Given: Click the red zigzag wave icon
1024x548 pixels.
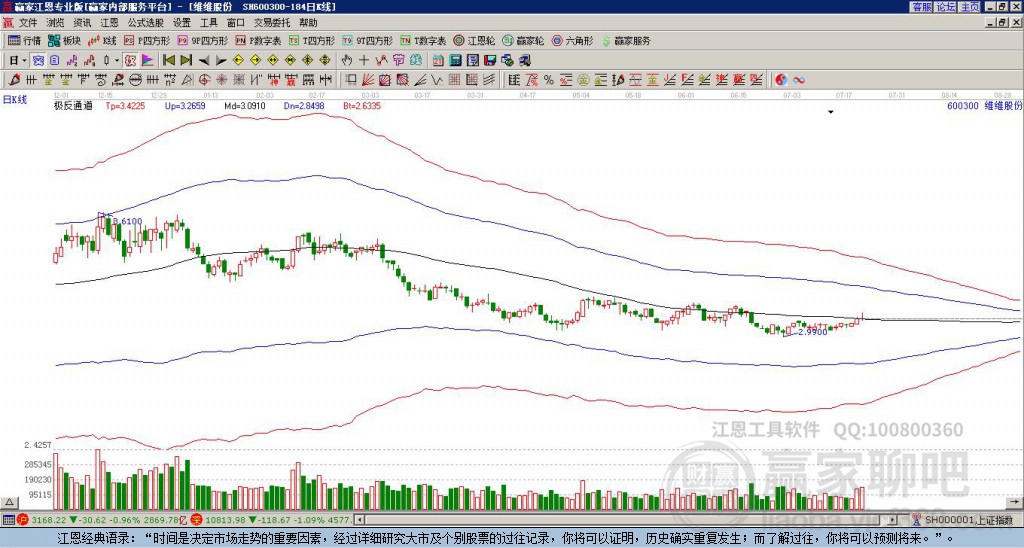Looking at the screenshot, I should pyautogui.click(x=381, y=61).
